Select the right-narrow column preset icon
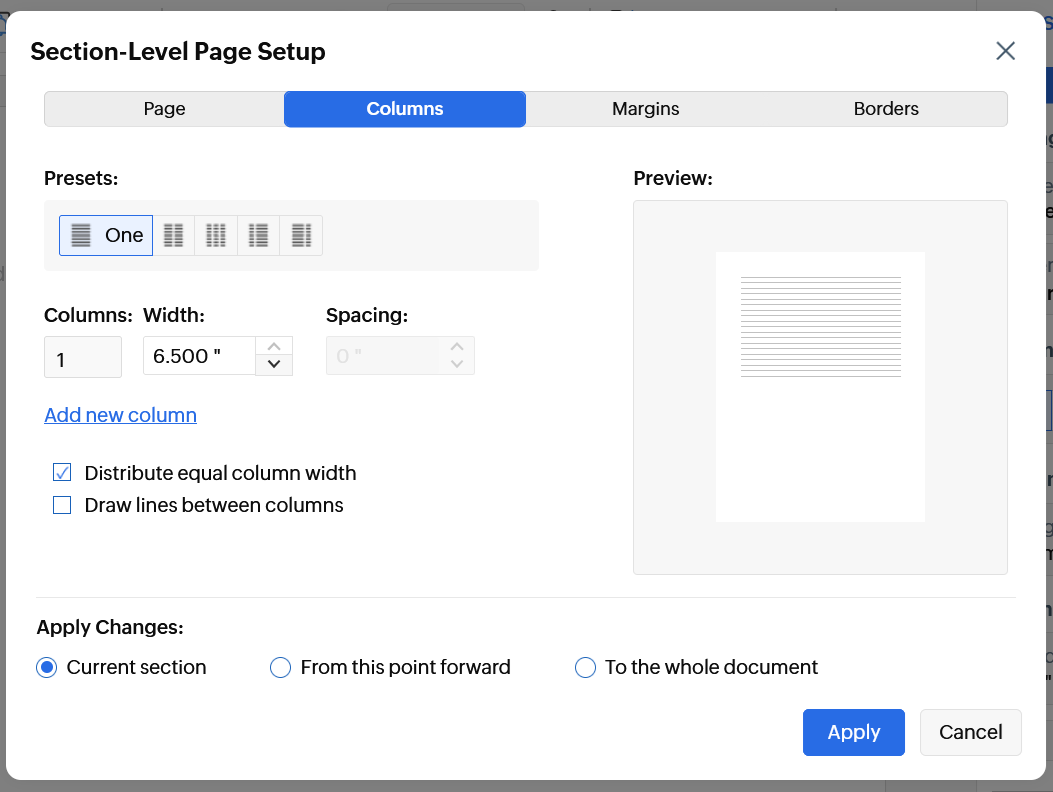 click(301, 235)
